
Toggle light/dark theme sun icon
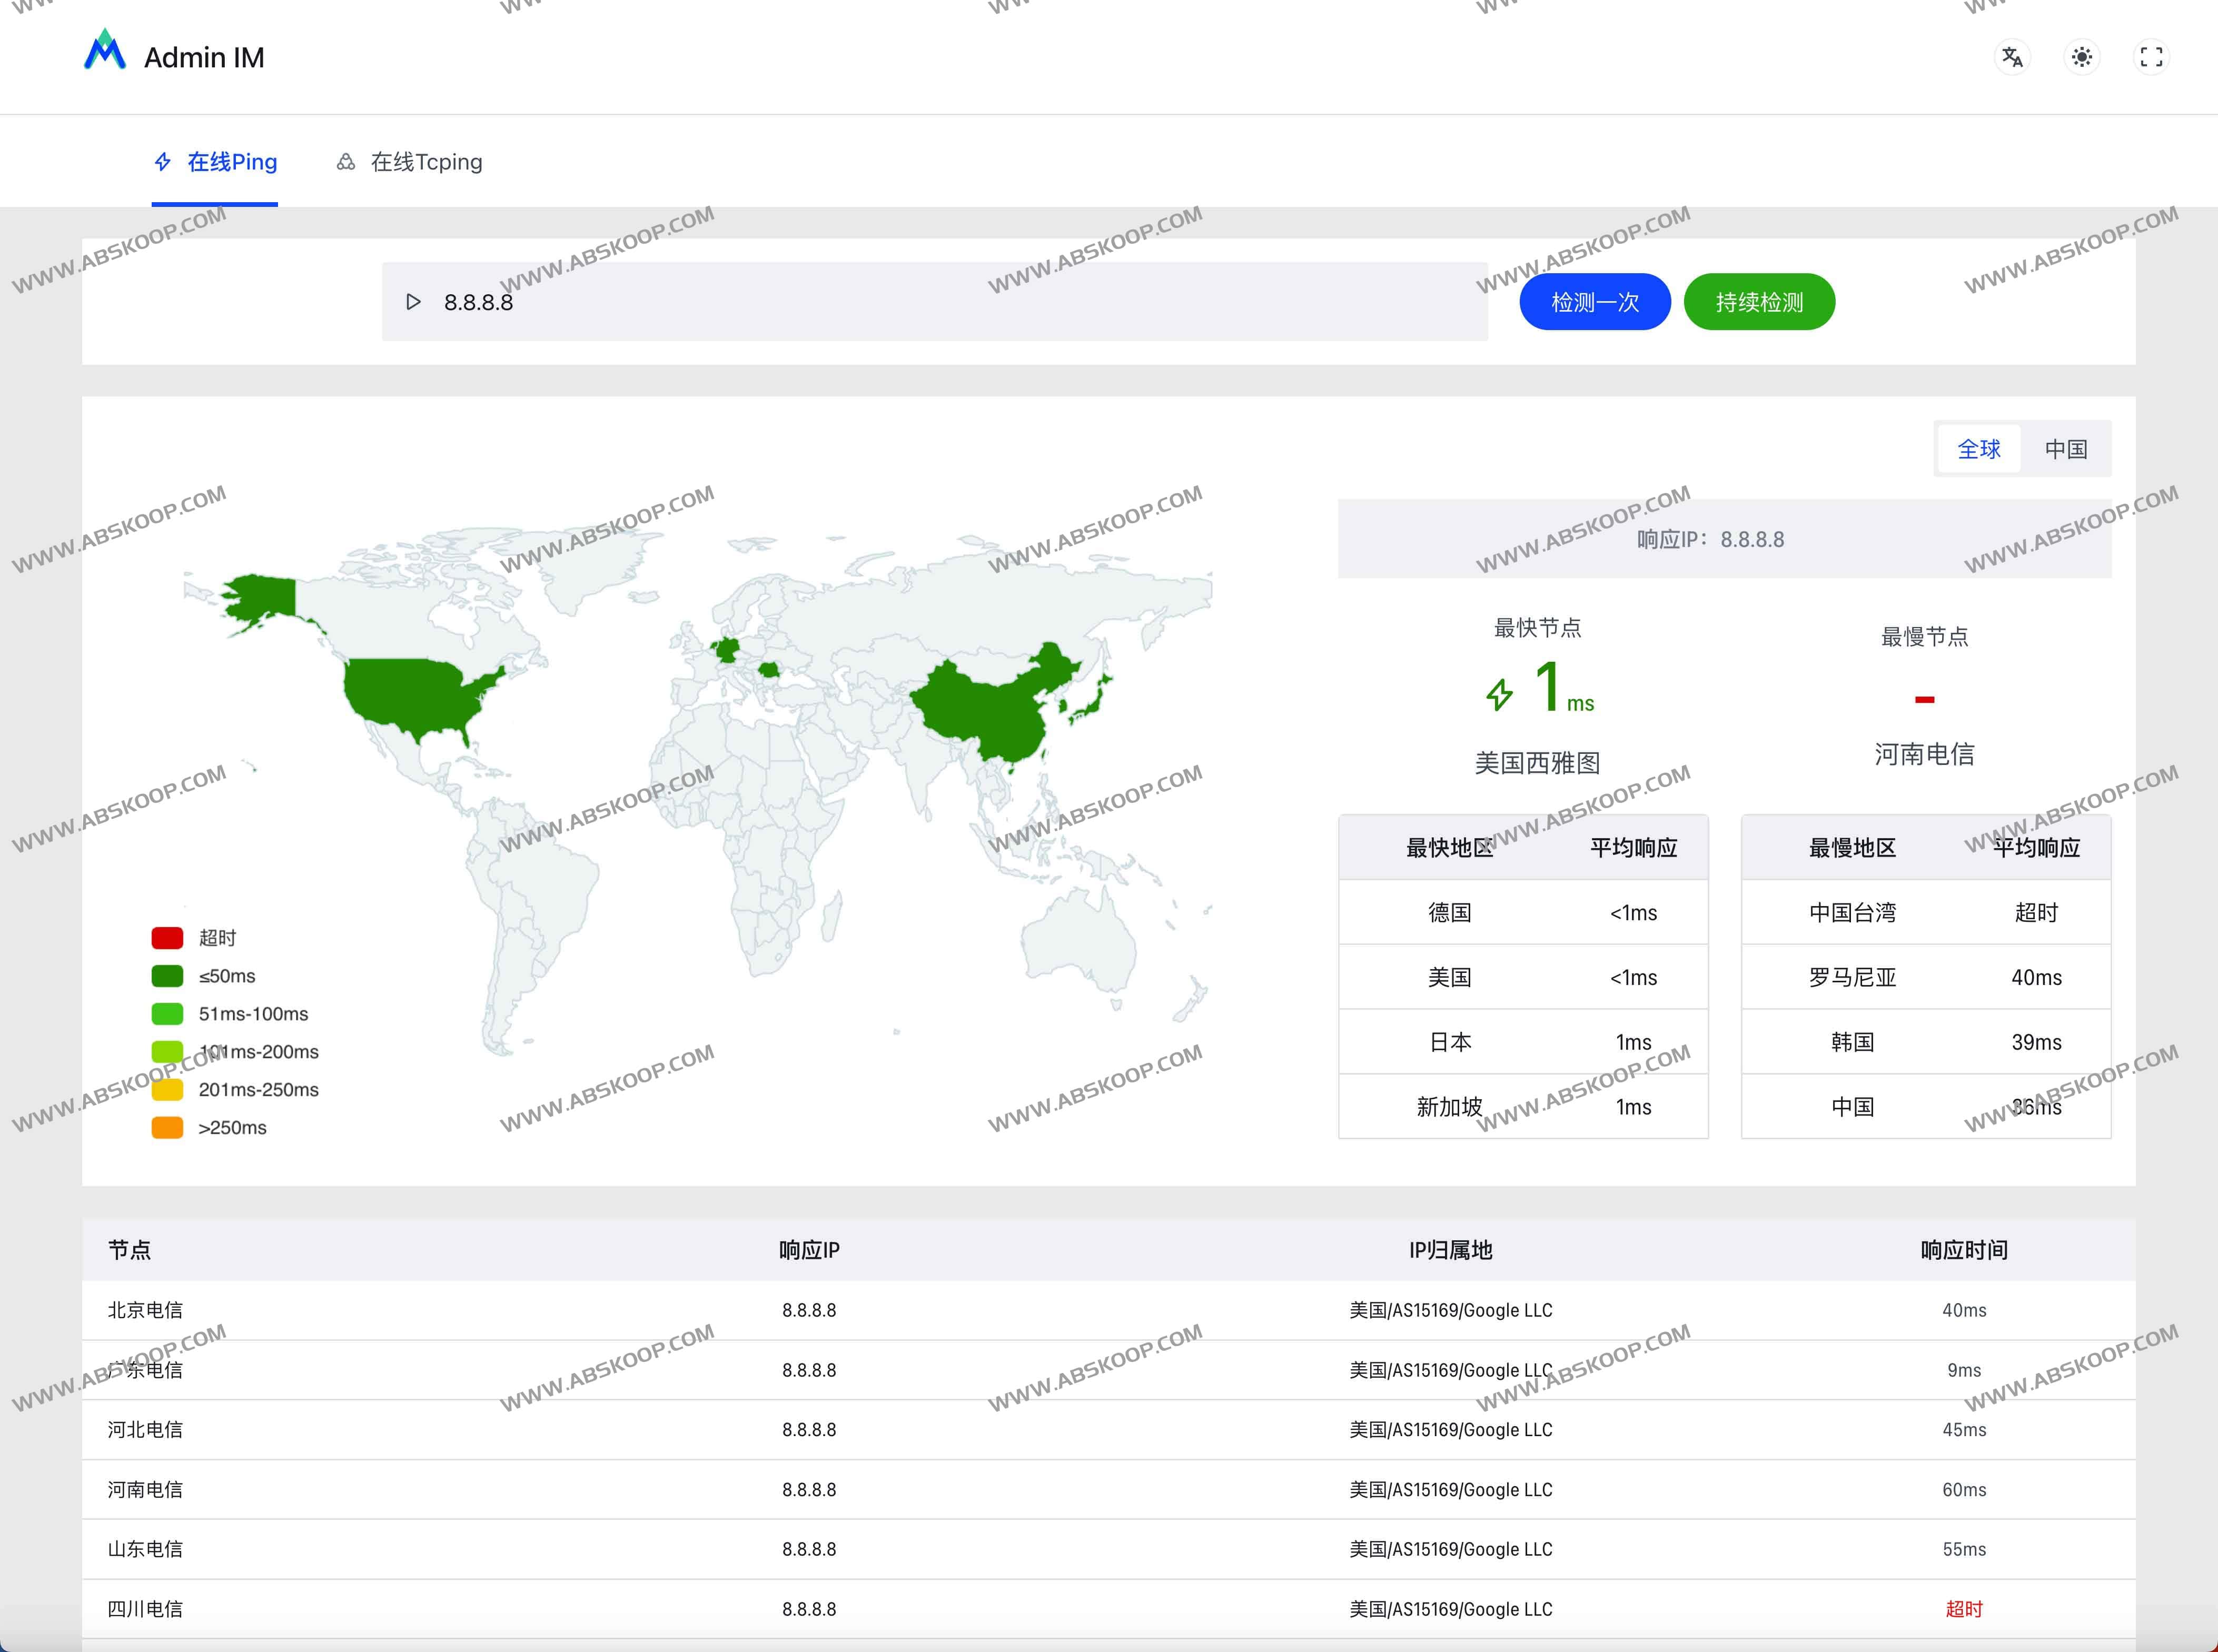2082,57
